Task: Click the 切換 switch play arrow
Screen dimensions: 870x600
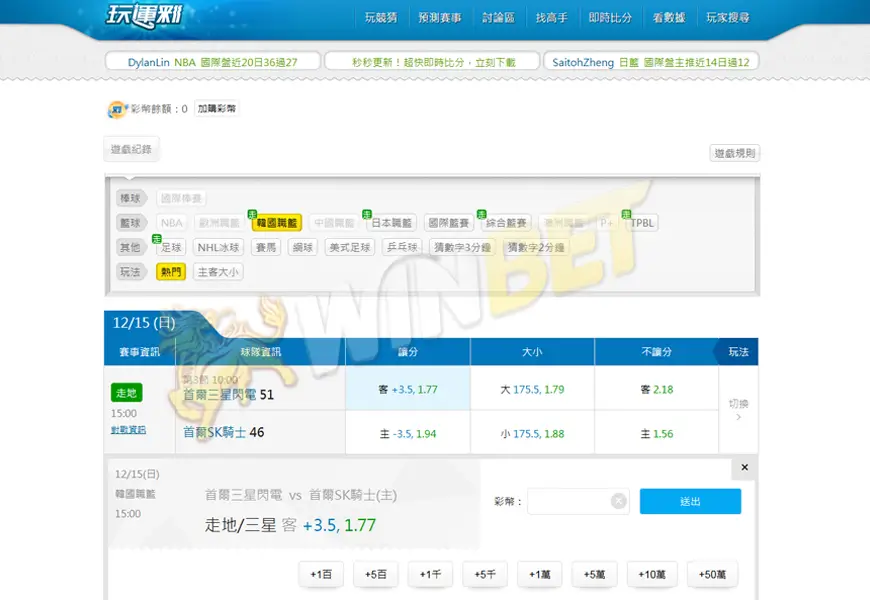Action: pos(739,410)
